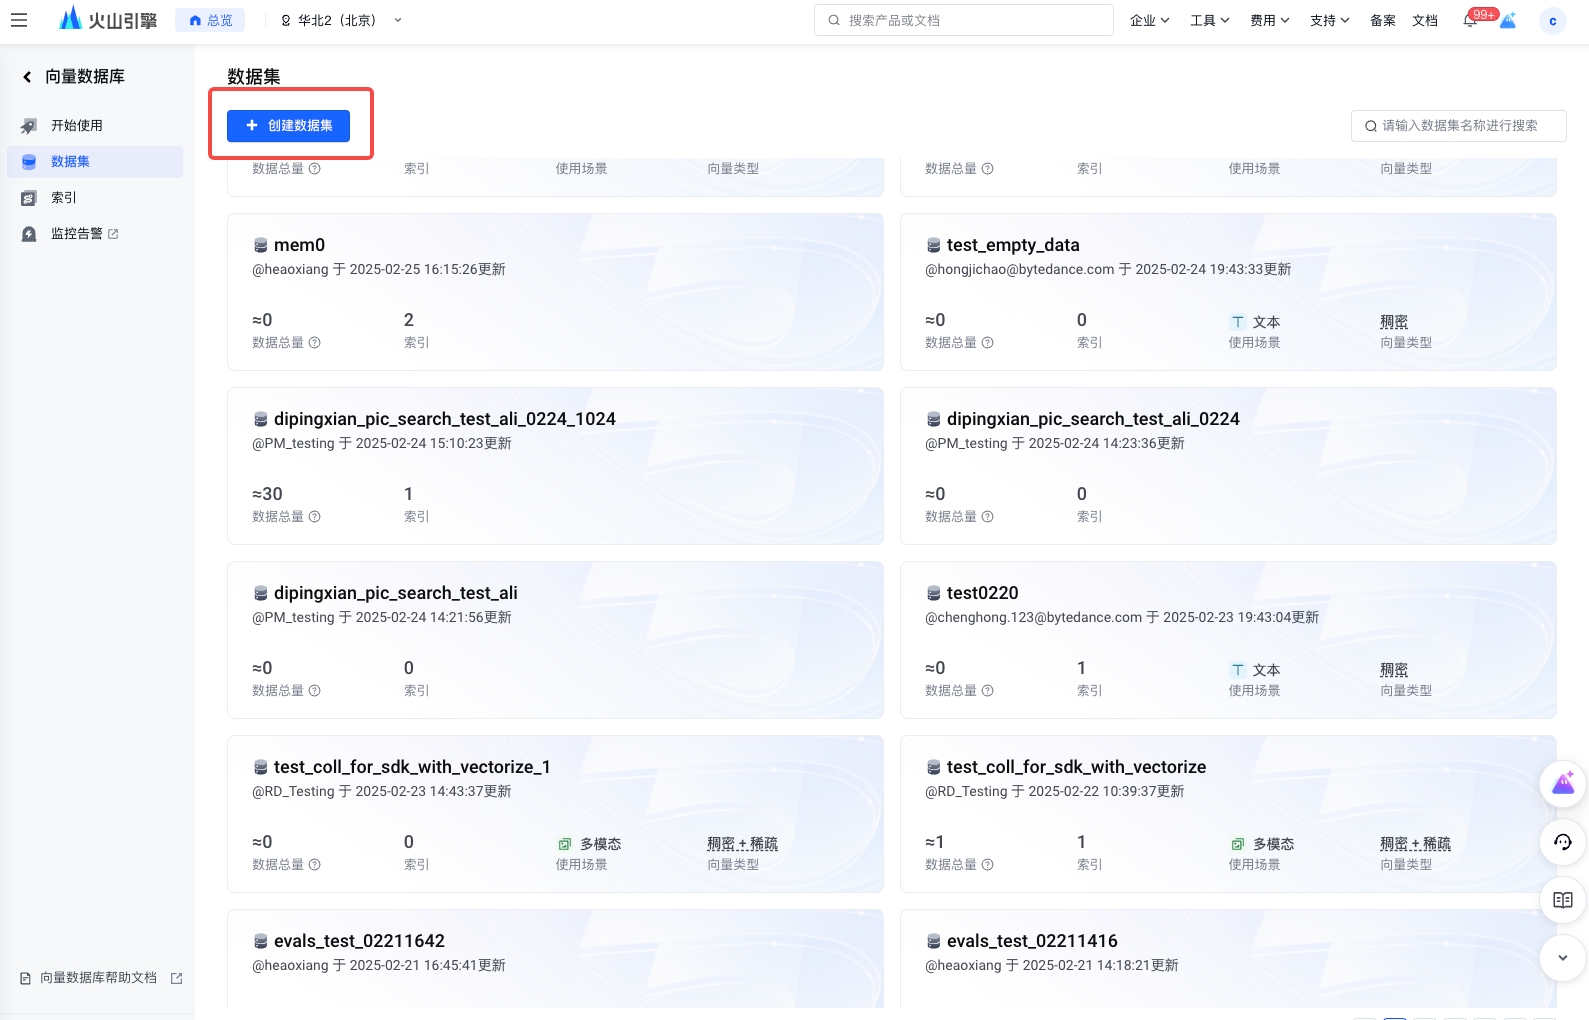The image size is (1589, 1020).
Task: Go to 开始使用 in the sidebar
Action: click(77, 126)
